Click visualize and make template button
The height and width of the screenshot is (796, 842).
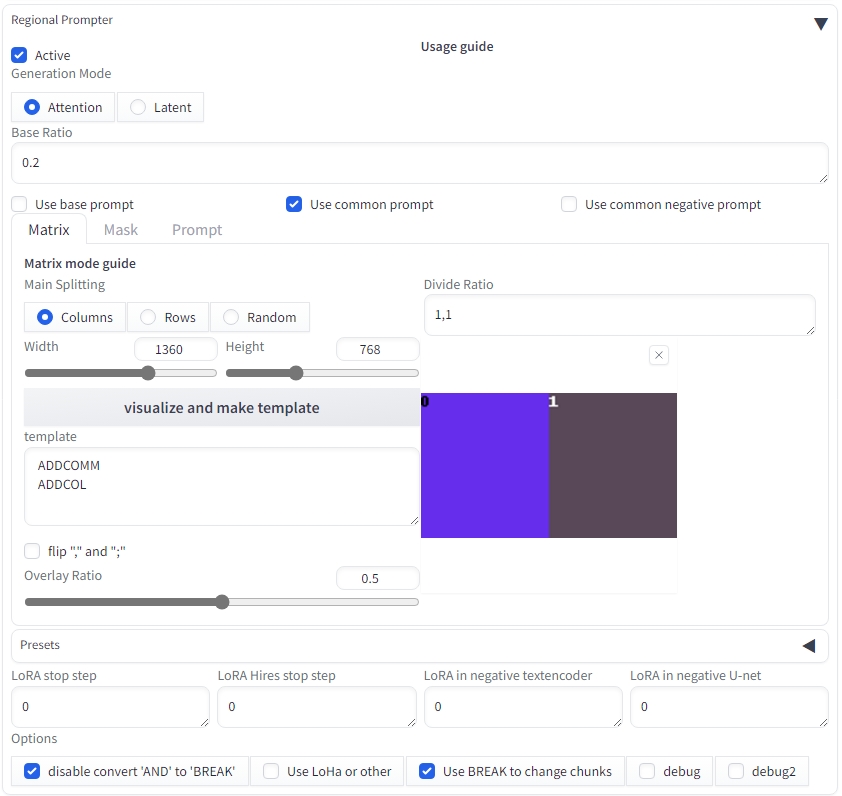click(x=221, y=408)
